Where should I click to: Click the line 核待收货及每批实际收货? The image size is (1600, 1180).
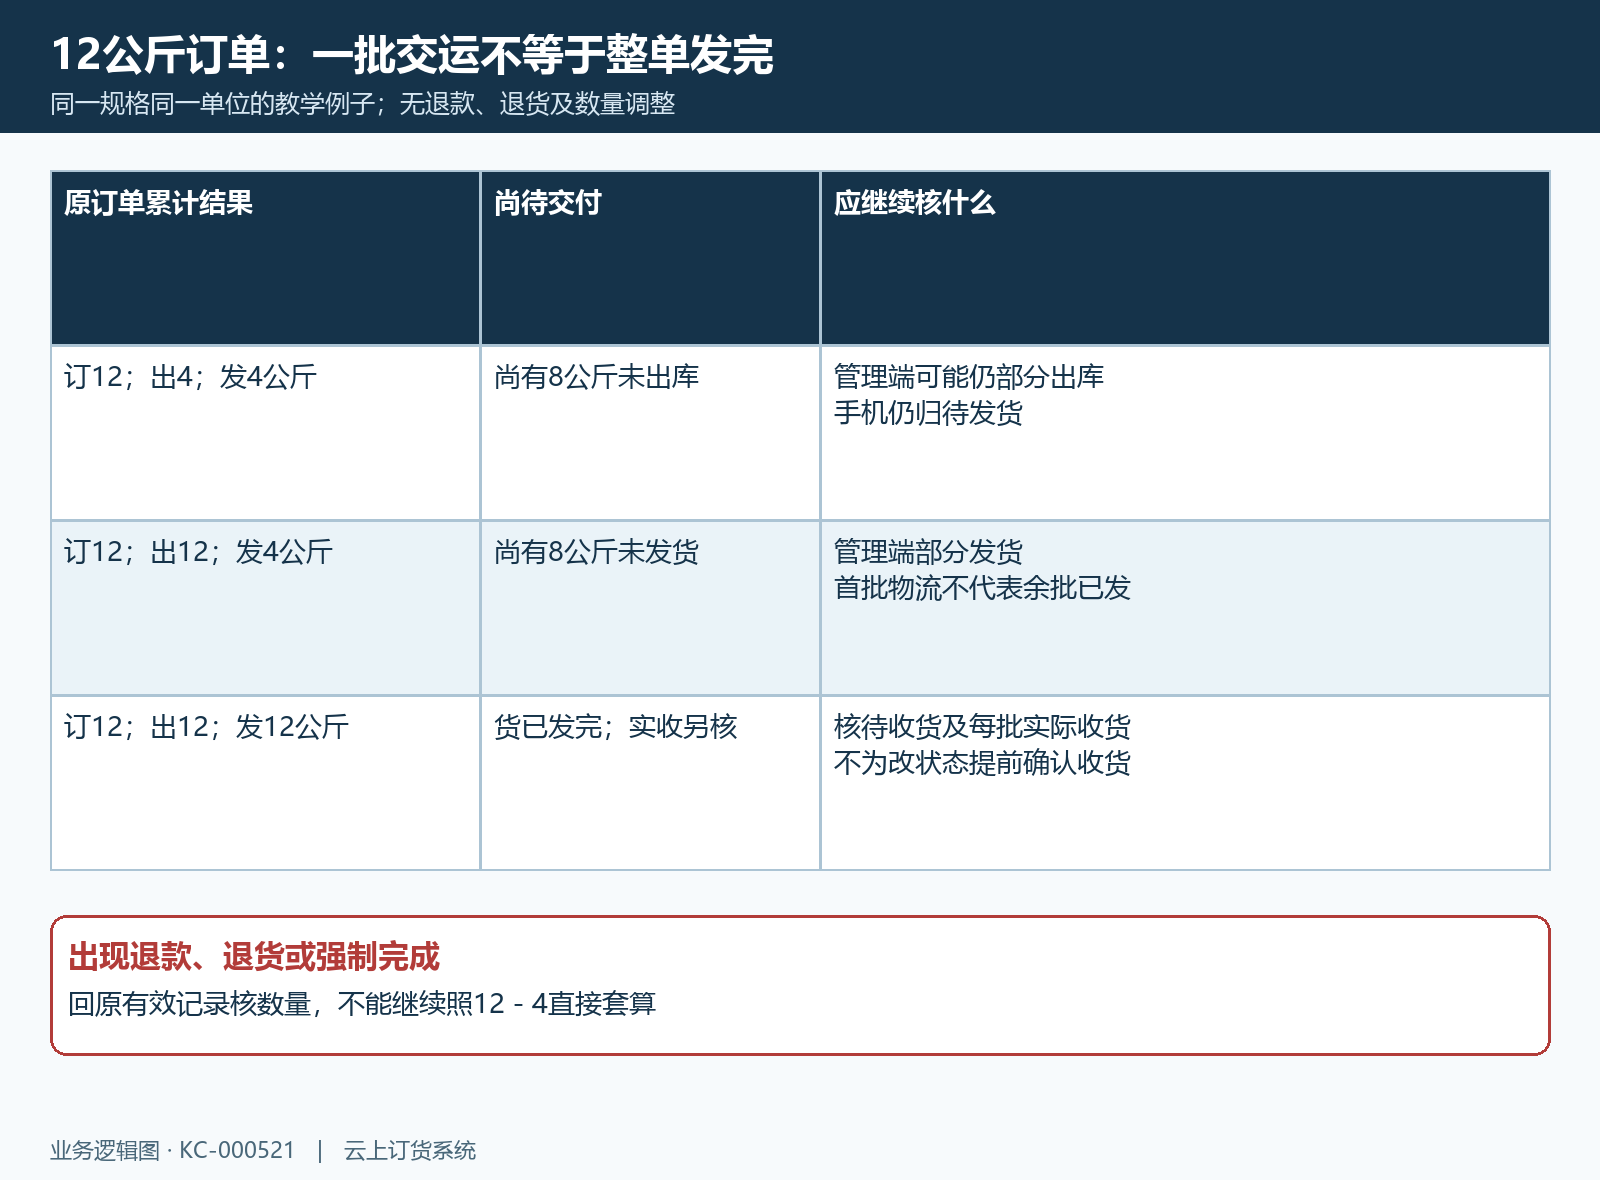(x=983, y=727)
